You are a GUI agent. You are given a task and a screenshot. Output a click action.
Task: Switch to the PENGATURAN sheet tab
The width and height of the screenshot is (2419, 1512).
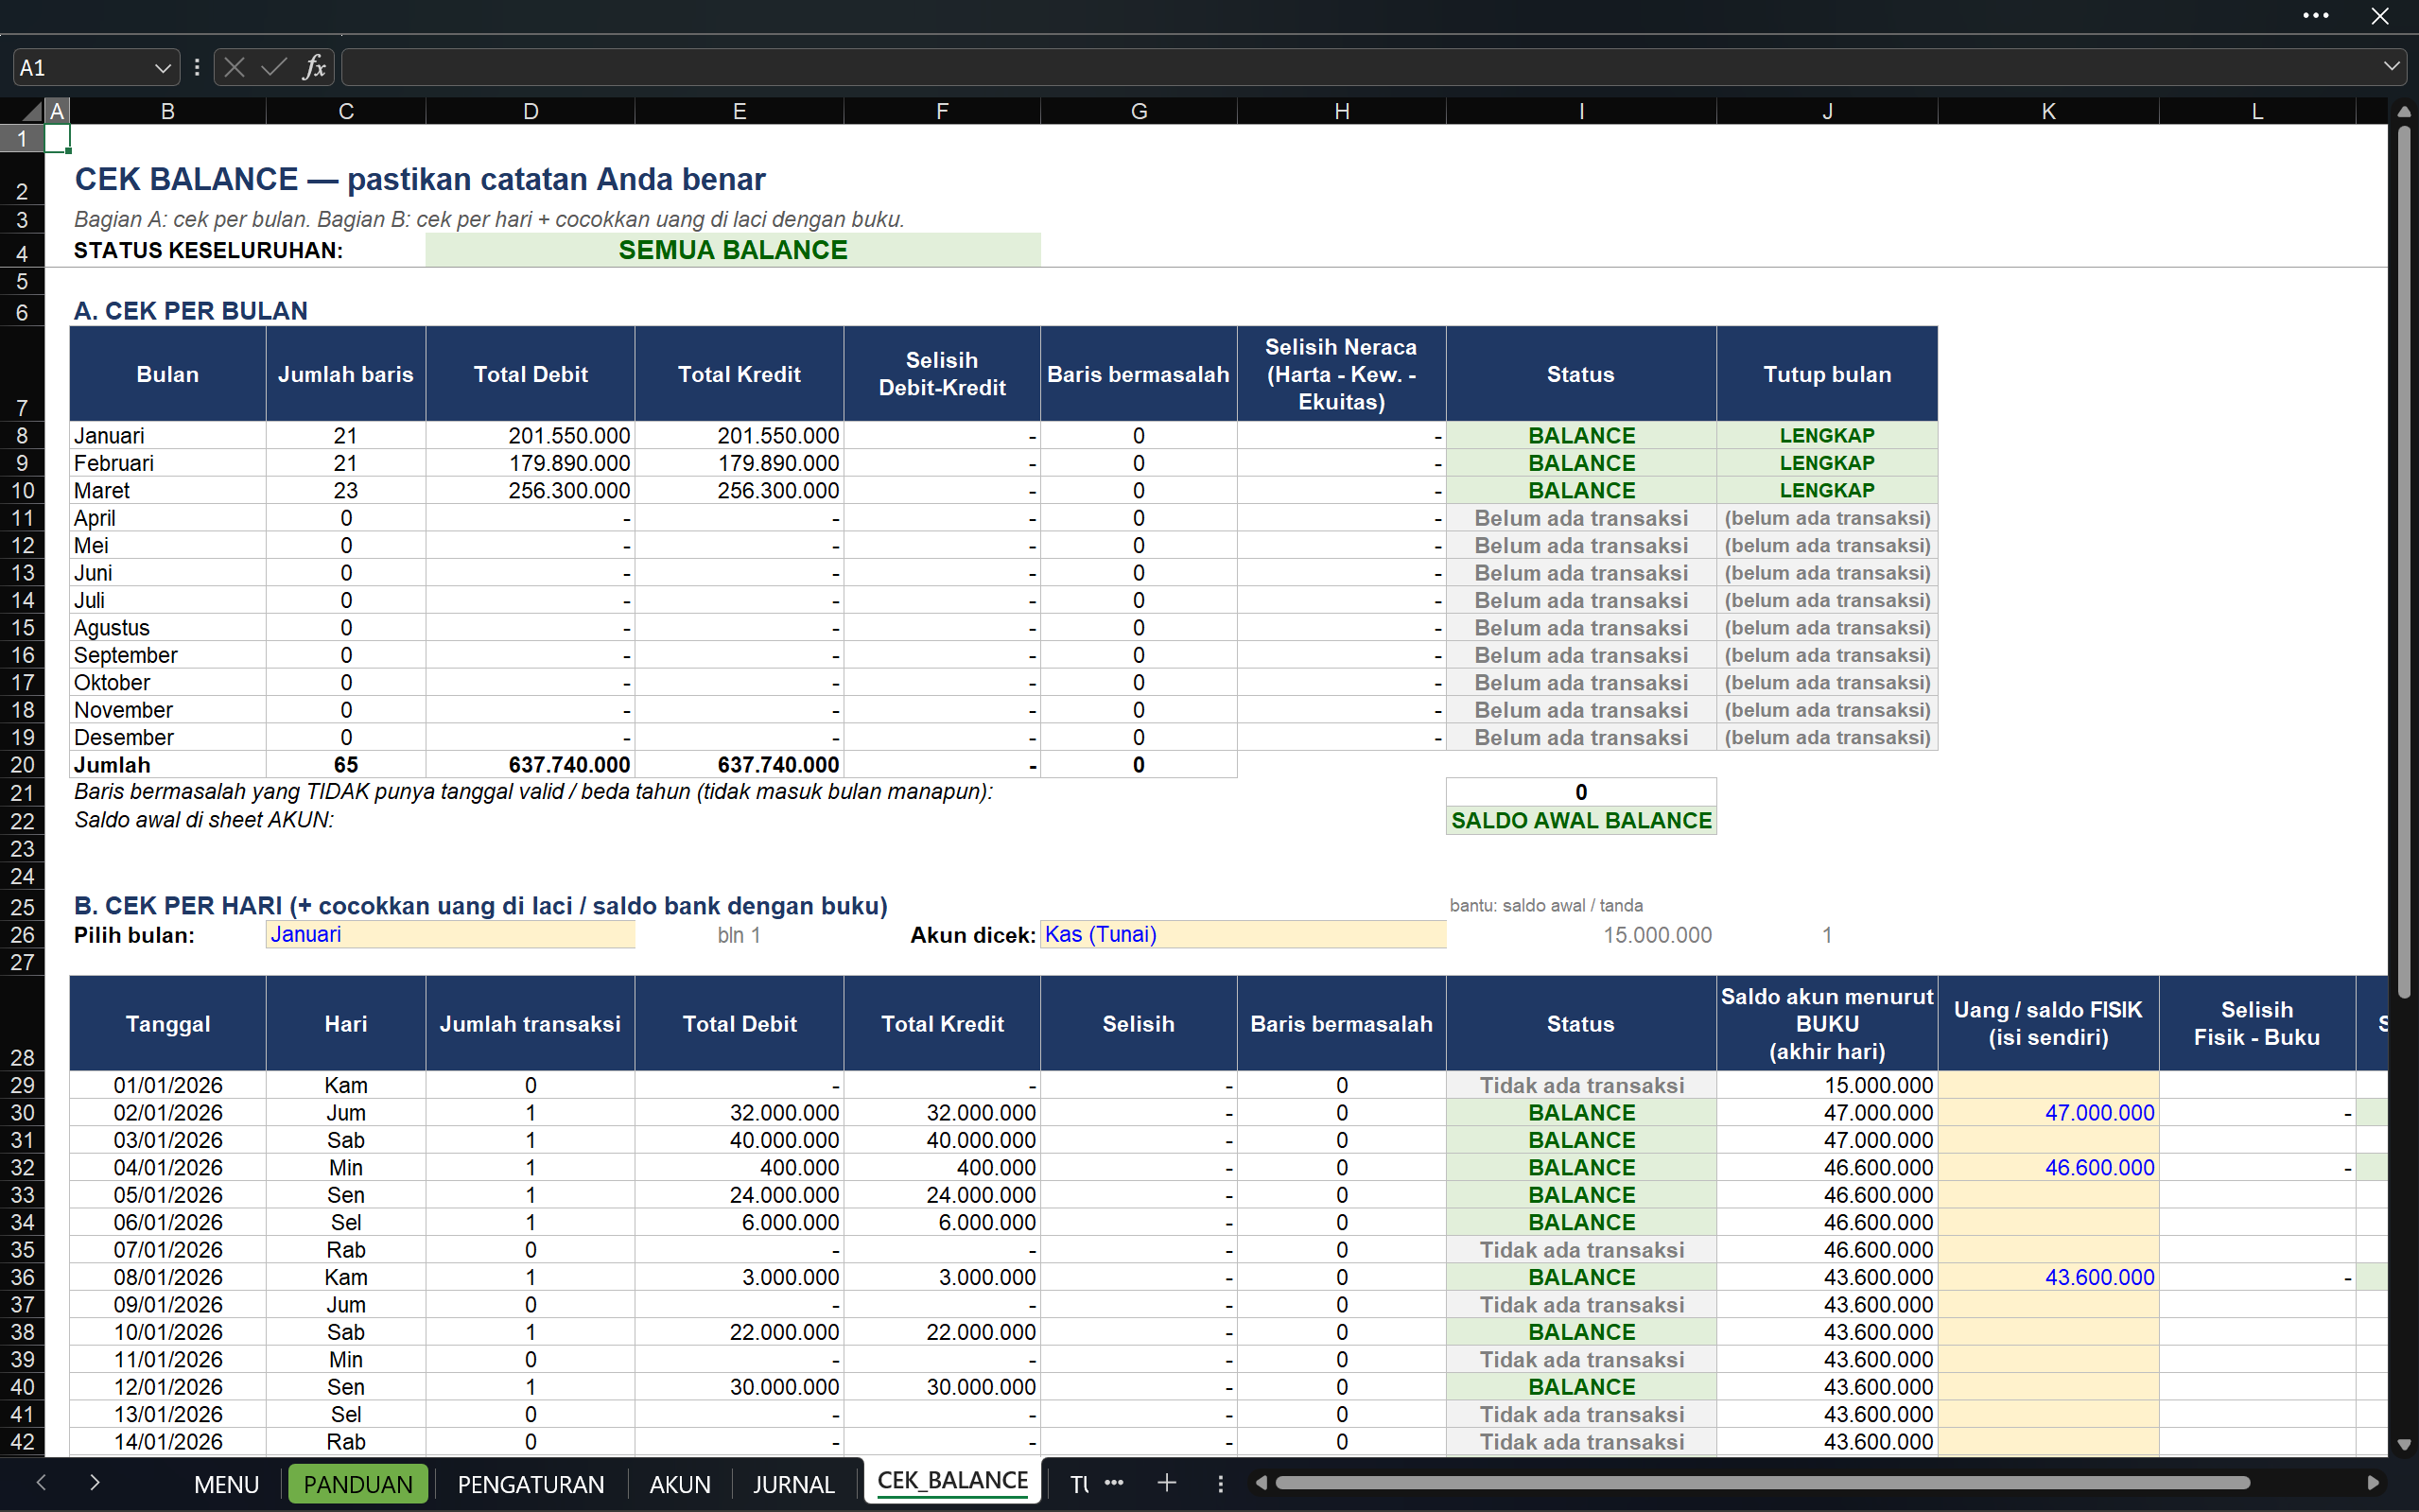531,1484
